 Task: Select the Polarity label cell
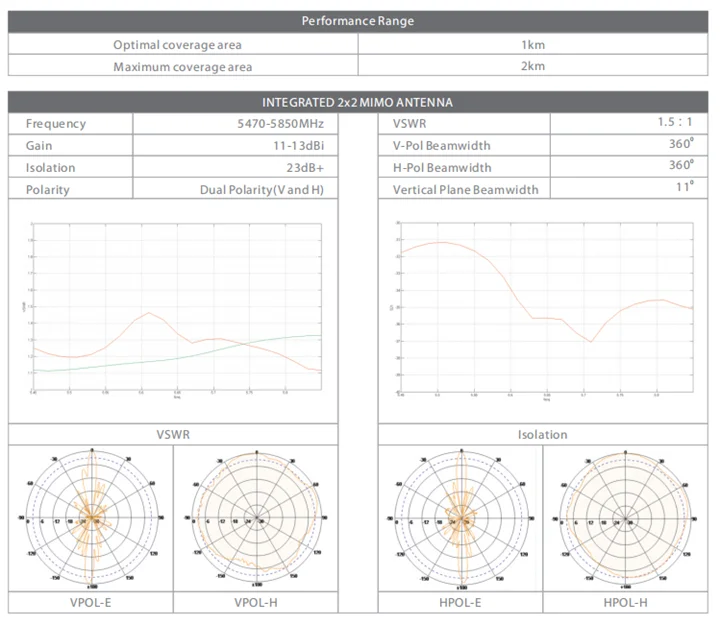70,190
